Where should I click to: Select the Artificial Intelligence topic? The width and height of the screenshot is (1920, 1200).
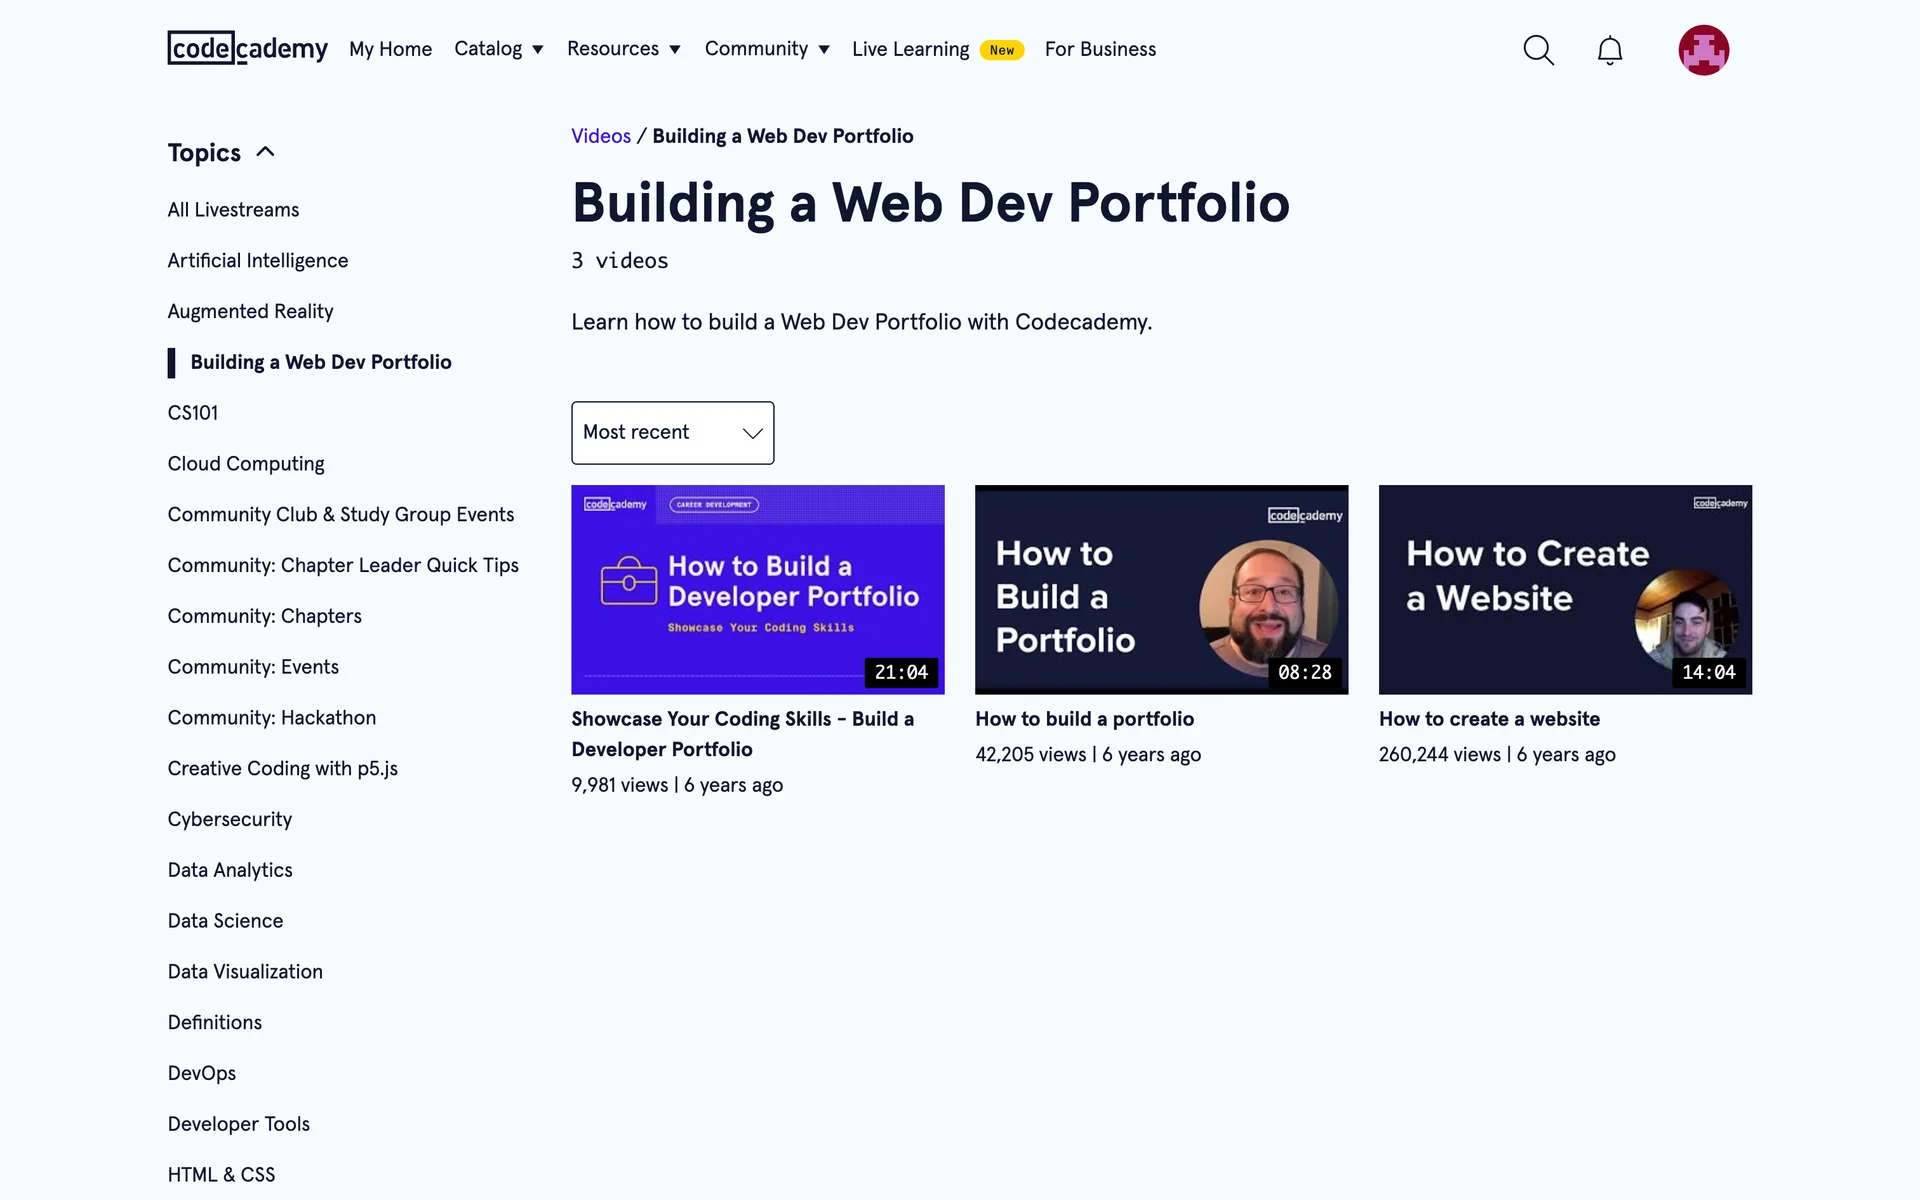pos(258,261)
